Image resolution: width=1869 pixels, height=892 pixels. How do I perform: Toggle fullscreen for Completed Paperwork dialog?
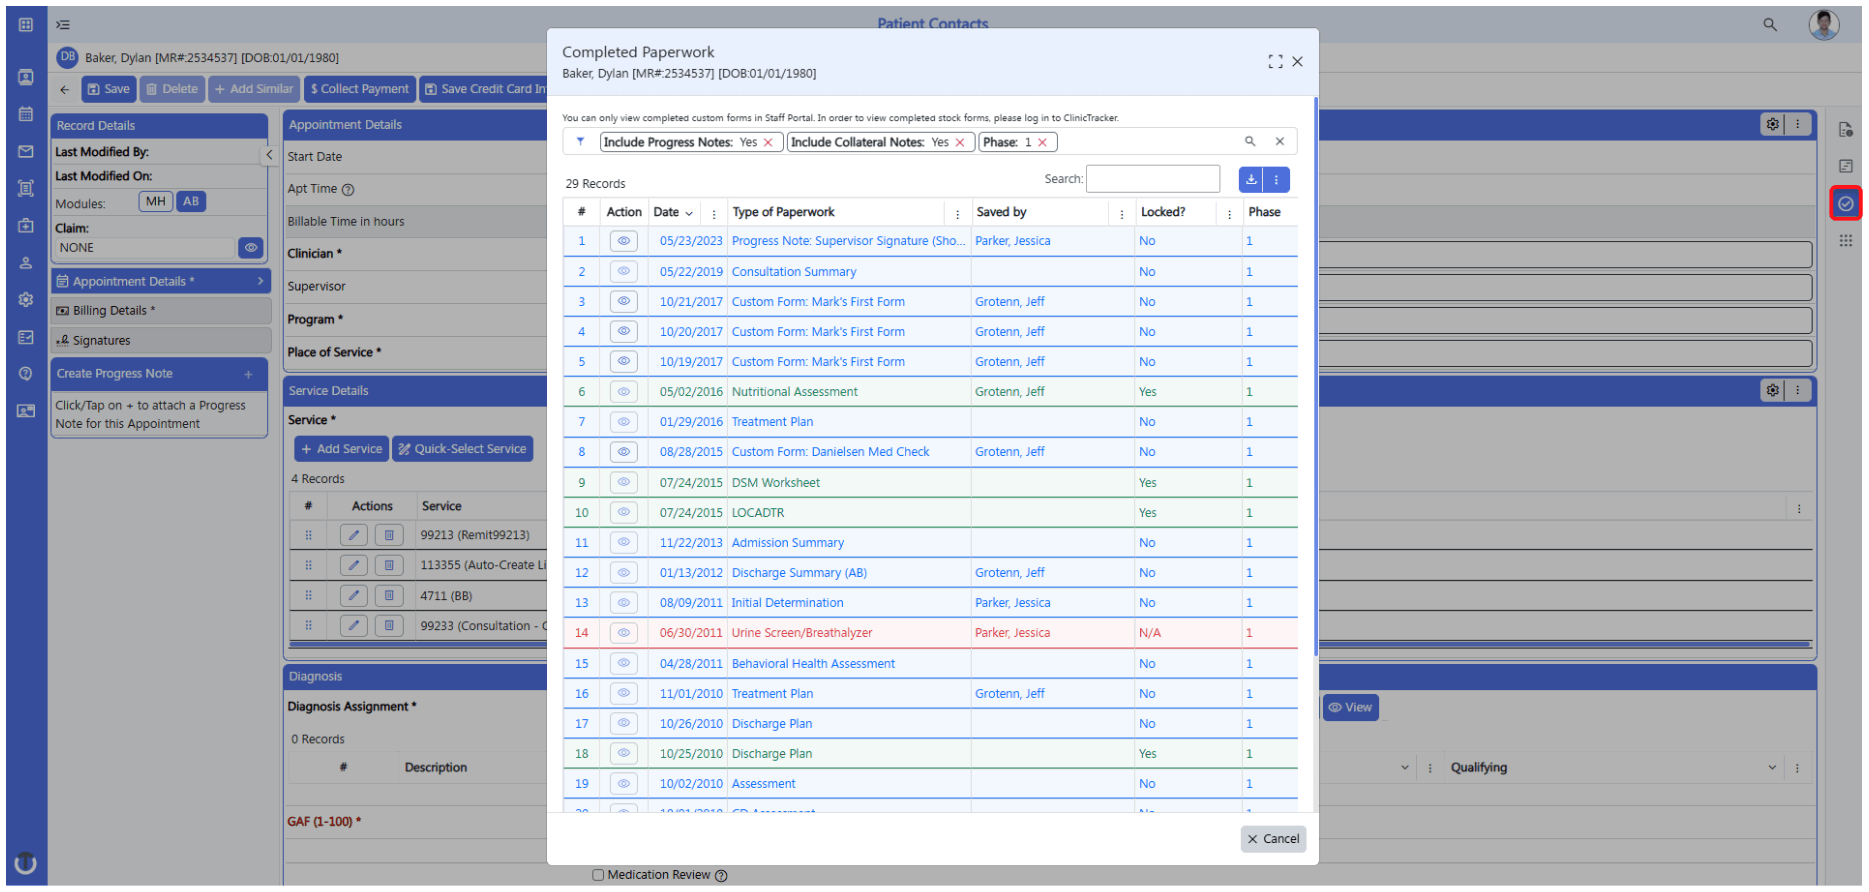click(1275, 62)
